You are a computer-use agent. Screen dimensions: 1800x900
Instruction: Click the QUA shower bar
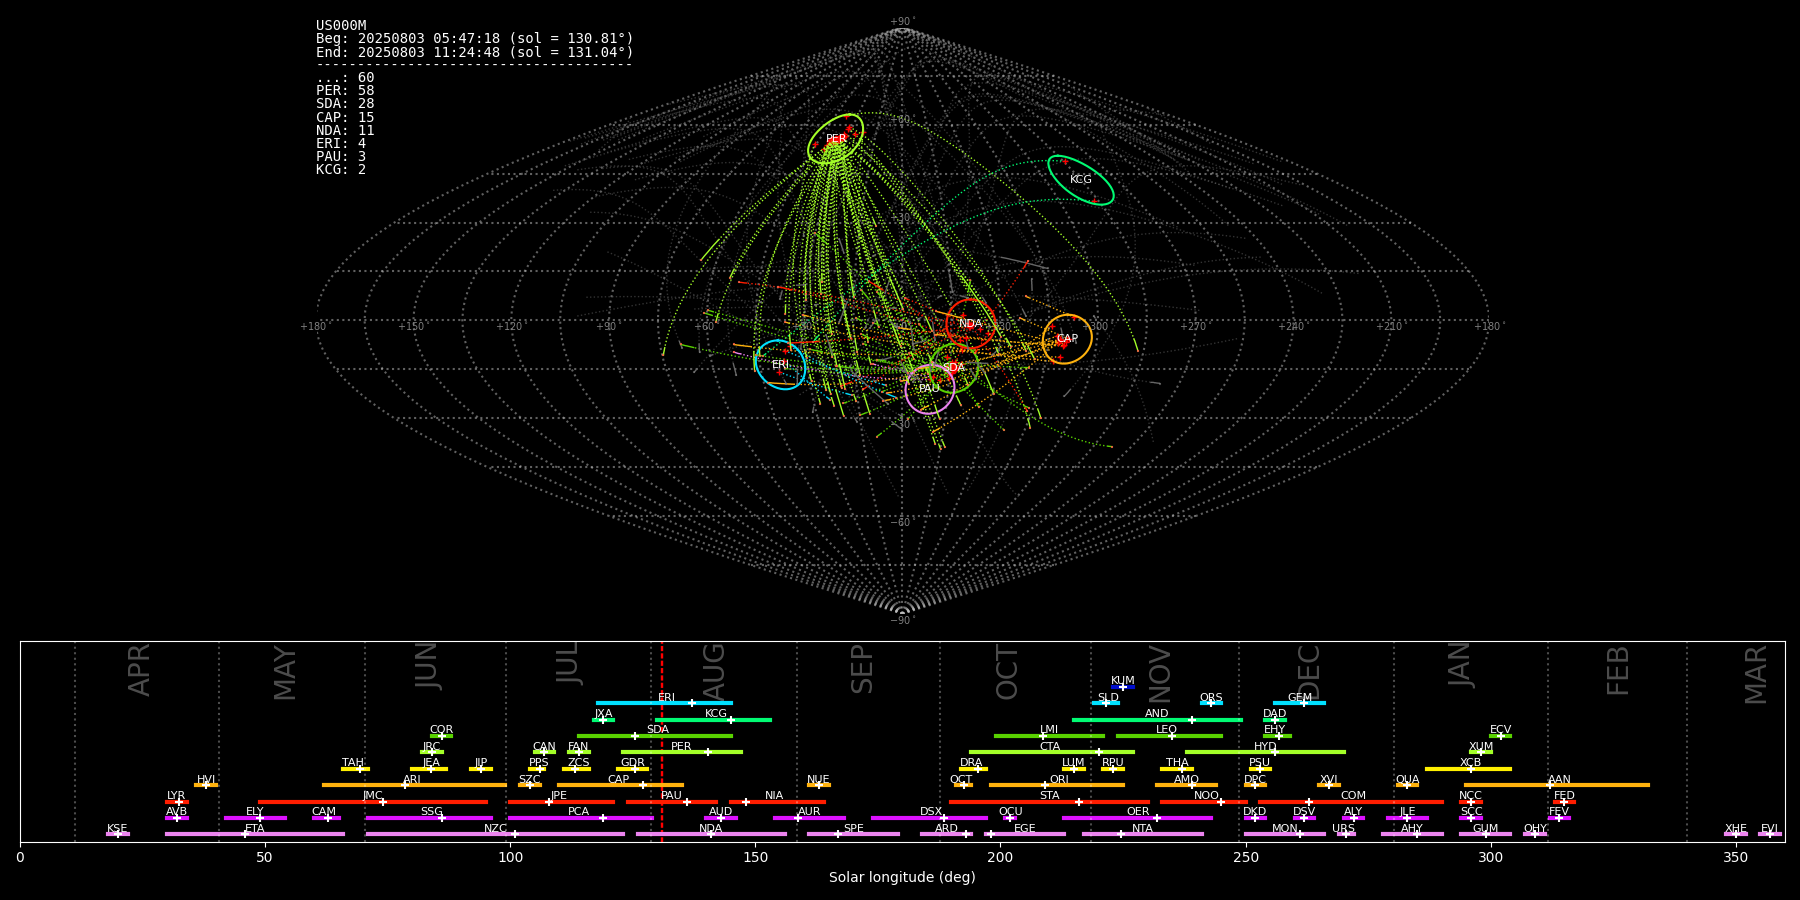(1407, 785)
